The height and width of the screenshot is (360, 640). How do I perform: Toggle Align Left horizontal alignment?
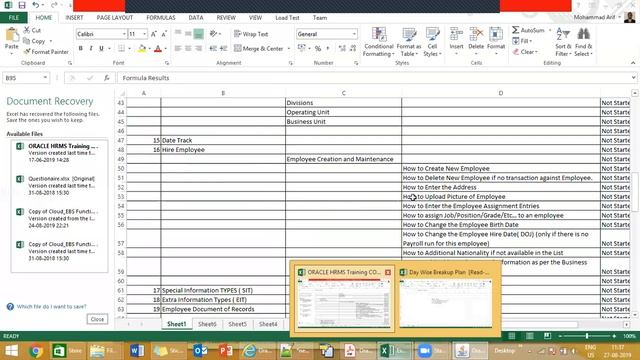[178, 49]
